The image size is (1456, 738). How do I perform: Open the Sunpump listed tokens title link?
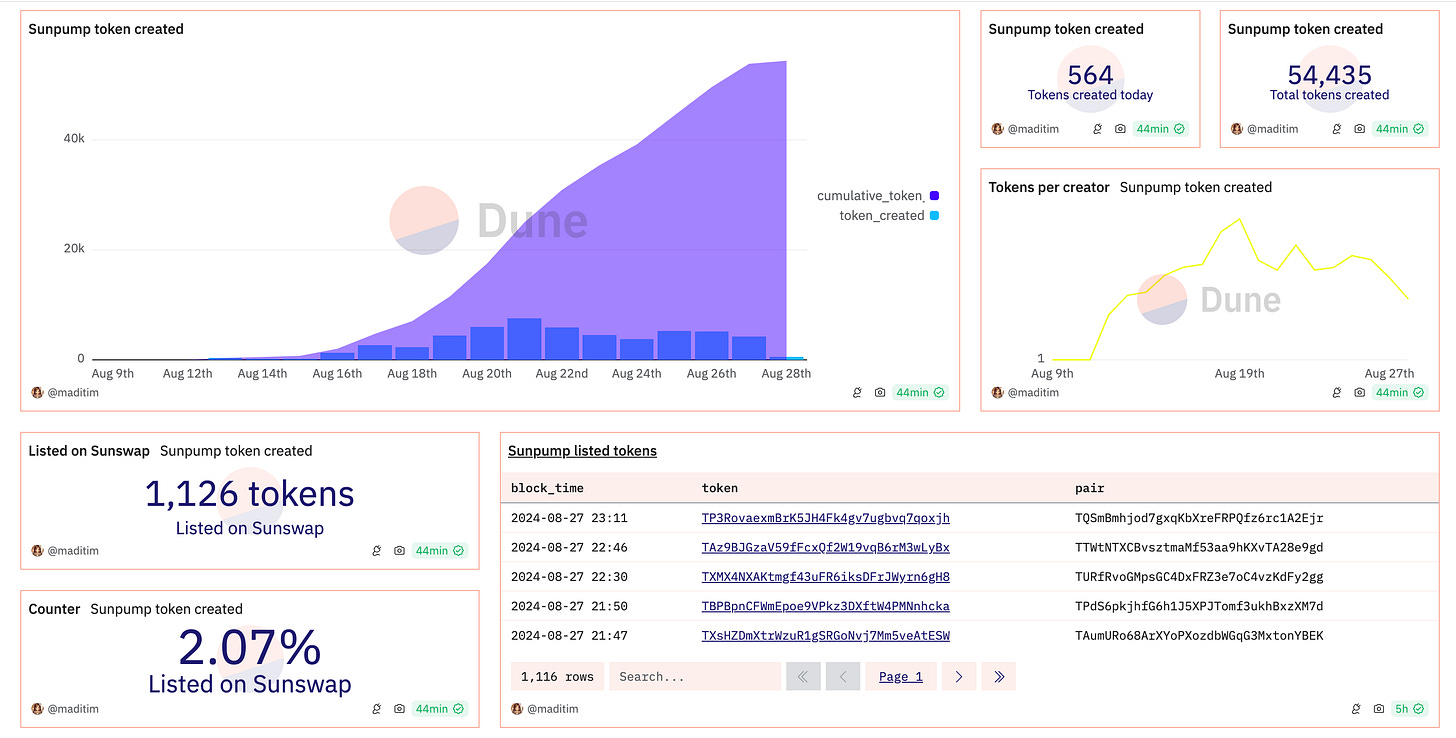pos(582,451)
